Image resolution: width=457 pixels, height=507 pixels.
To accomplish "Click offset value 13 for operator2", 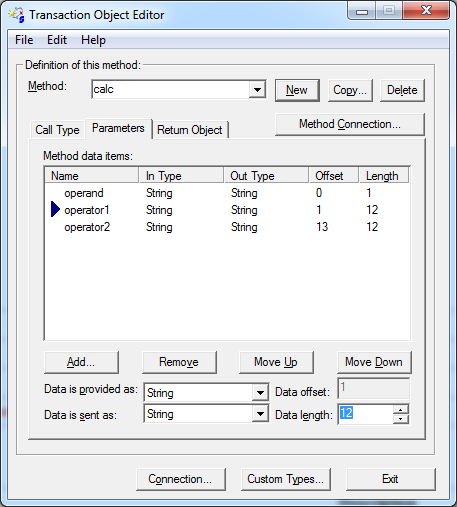I will (x=322, y=227).
